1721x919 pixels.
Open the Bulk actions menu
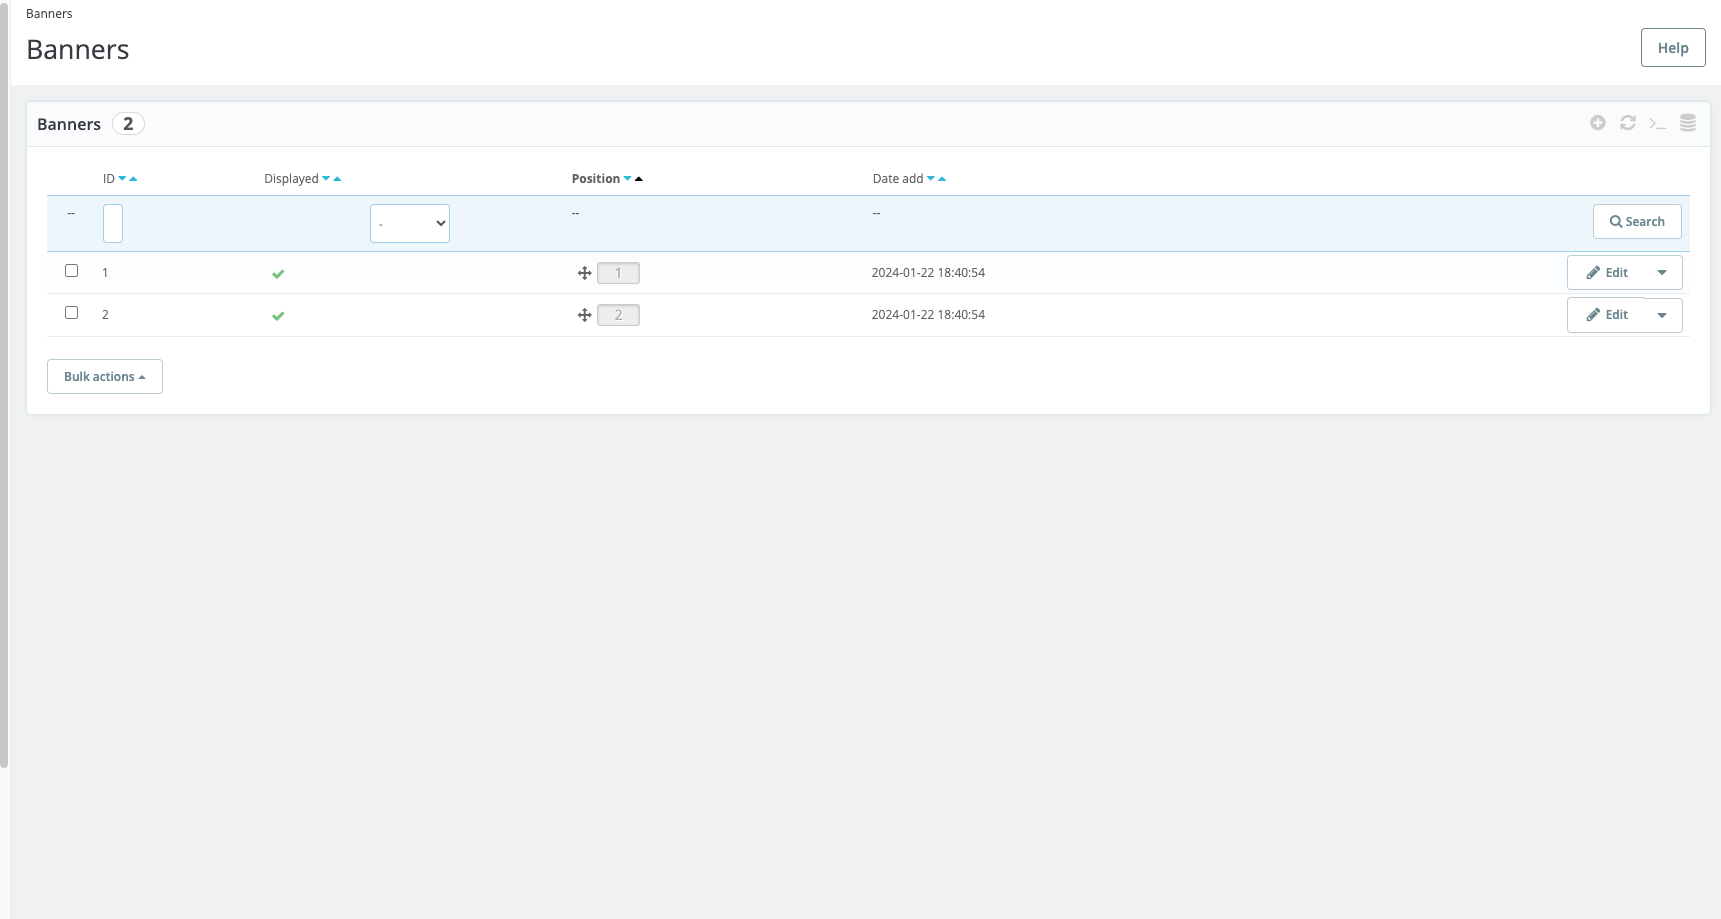point(105,377)
